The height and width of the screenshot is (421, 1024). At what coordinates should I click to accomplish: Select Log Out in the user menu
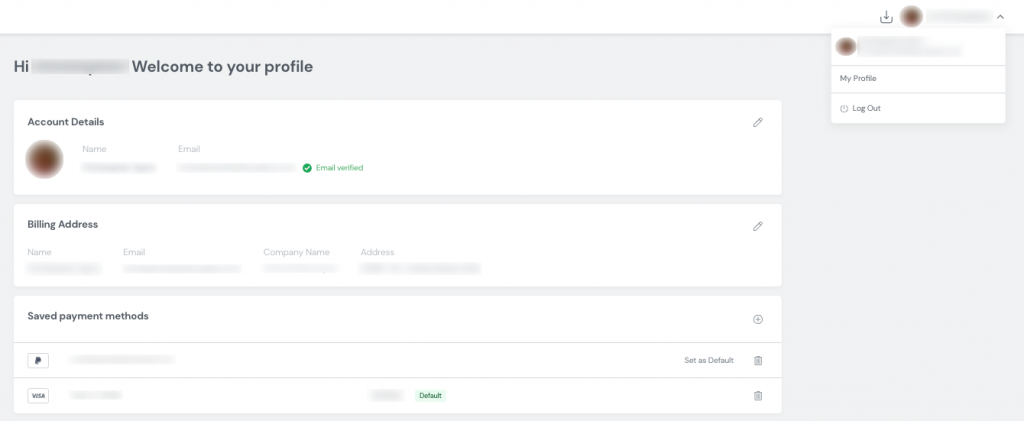[866, 108]
